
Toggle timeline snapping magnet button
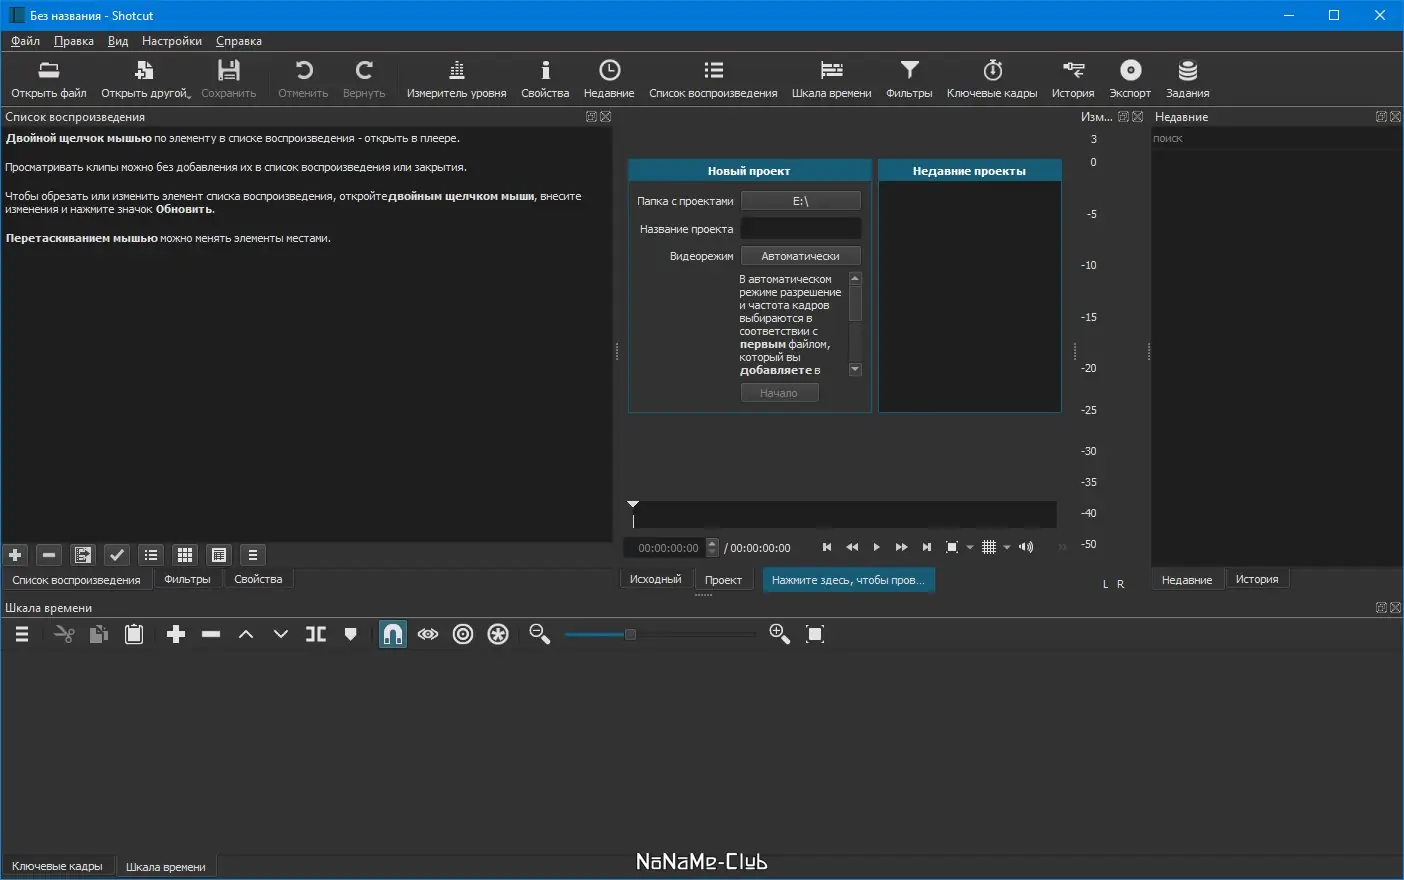tap(393, 634)
